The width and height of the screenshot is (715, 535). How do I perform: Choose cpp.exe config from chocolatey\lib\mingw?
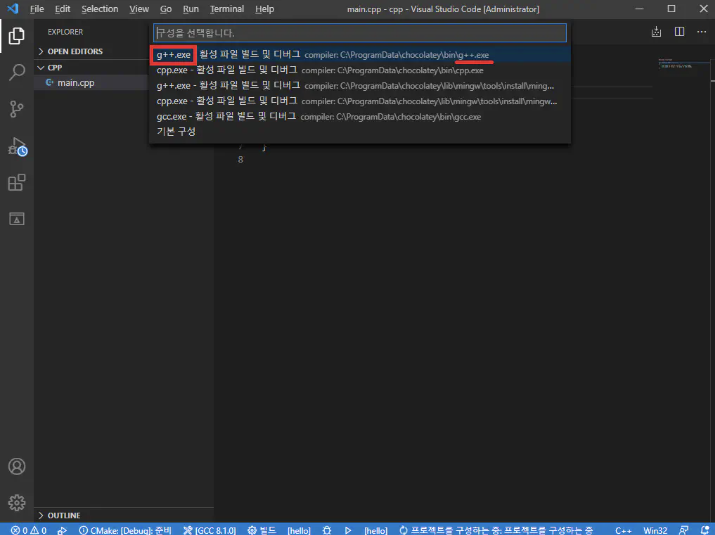[x=360, y=101]
